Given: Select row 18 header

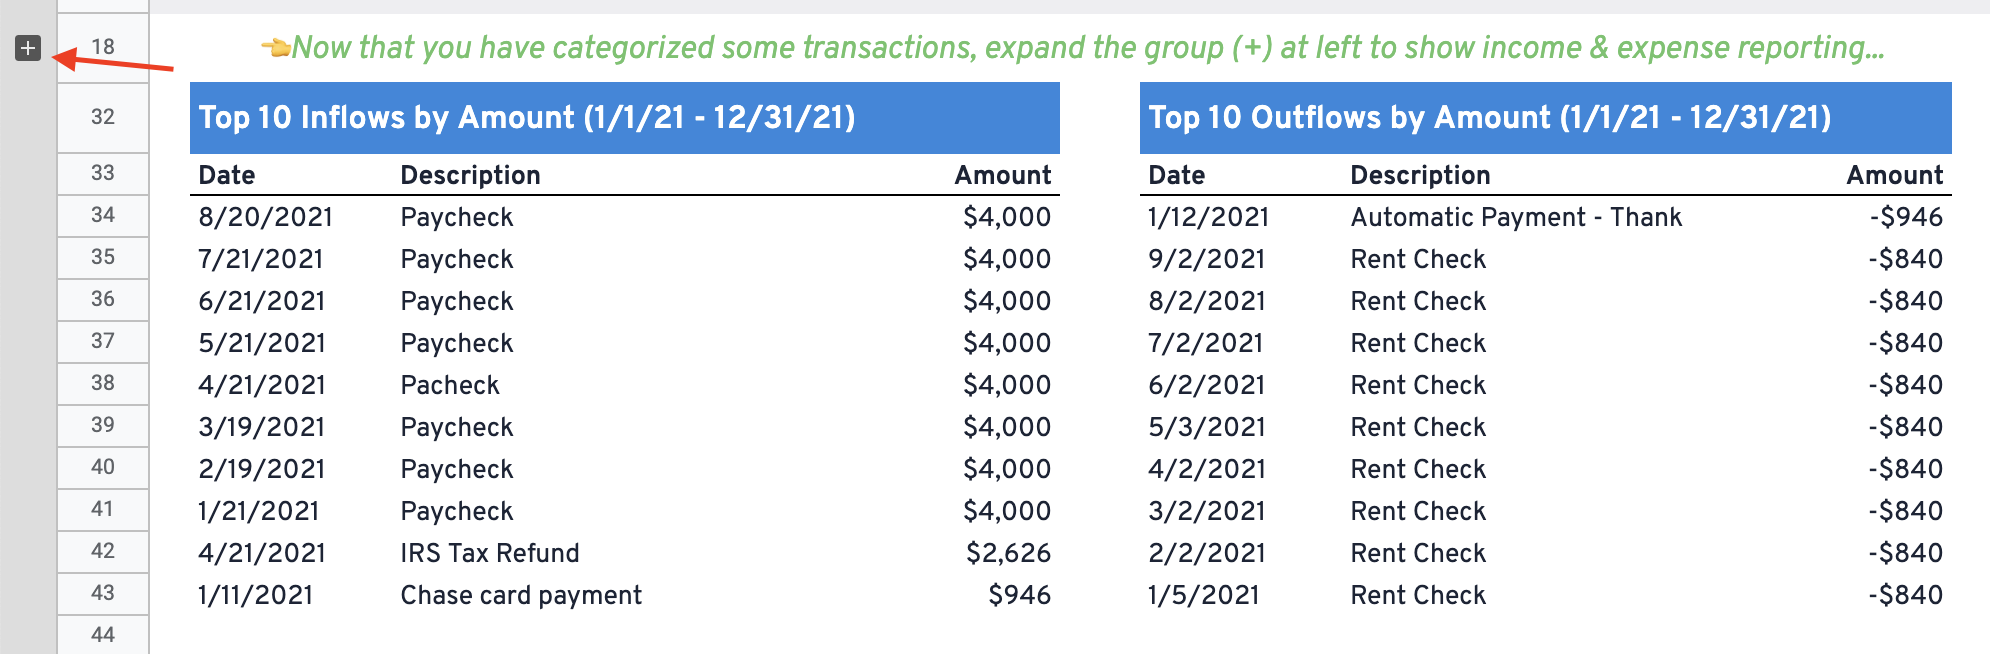Looking at the screenshot, I should click(x=103, y=47).
